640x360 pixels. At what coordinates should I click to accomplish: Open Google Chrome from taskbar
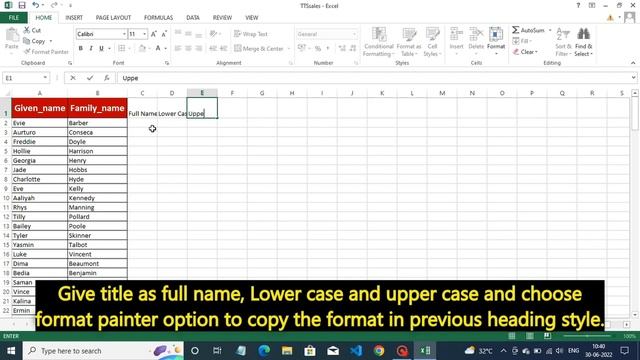[x=379, y=351]
